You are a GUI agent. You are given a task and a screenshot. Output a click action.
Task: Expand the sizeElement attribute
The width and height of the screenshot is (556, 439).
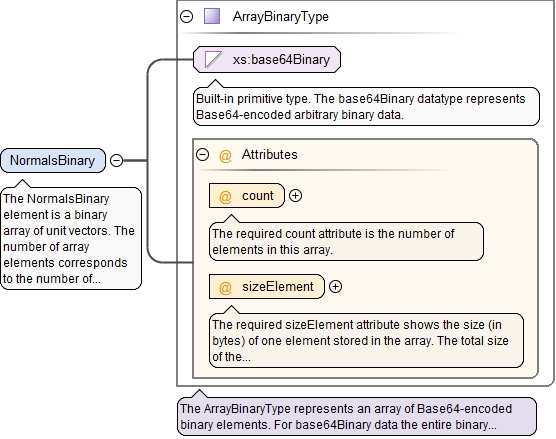pos(335,287)
